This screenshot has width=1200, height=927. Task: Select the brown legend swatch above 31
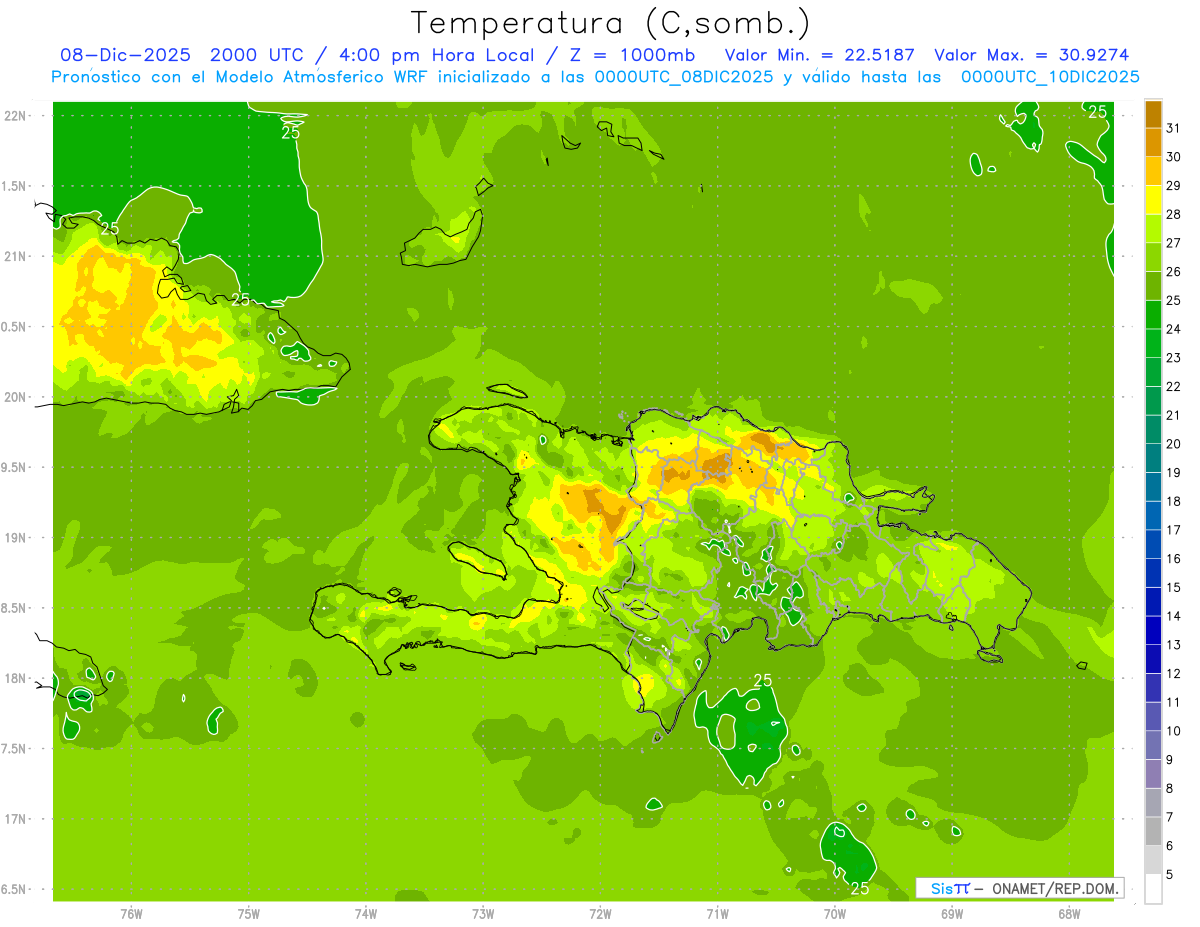[1153, 114]
